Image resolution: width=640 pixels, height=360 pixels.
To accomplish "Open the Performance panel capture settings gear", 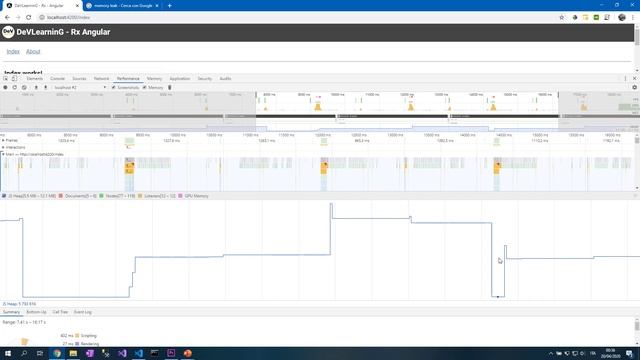I will pos(634,87).
